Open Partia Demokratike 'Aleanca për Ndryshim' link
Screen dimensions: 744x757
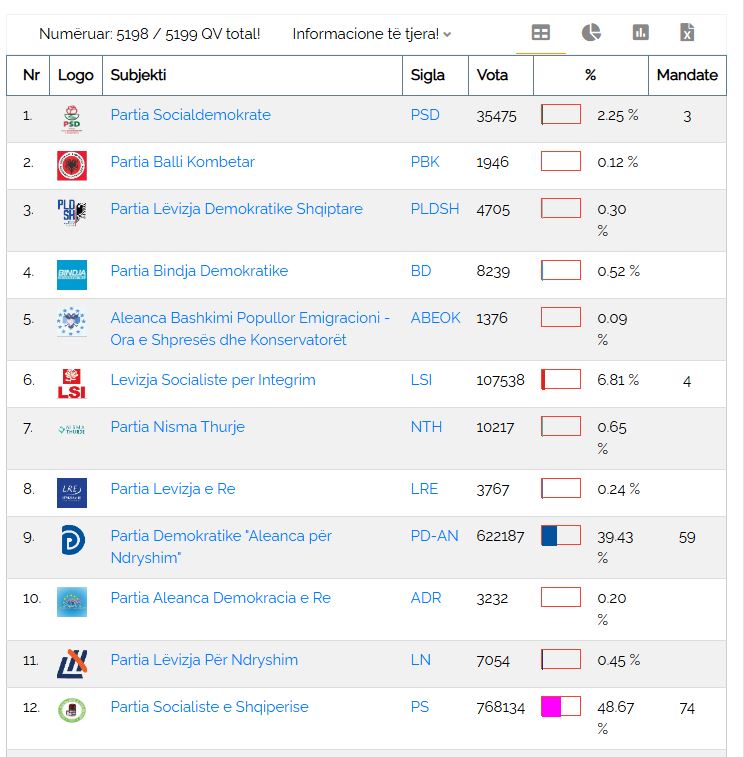(x=221, y=547)
